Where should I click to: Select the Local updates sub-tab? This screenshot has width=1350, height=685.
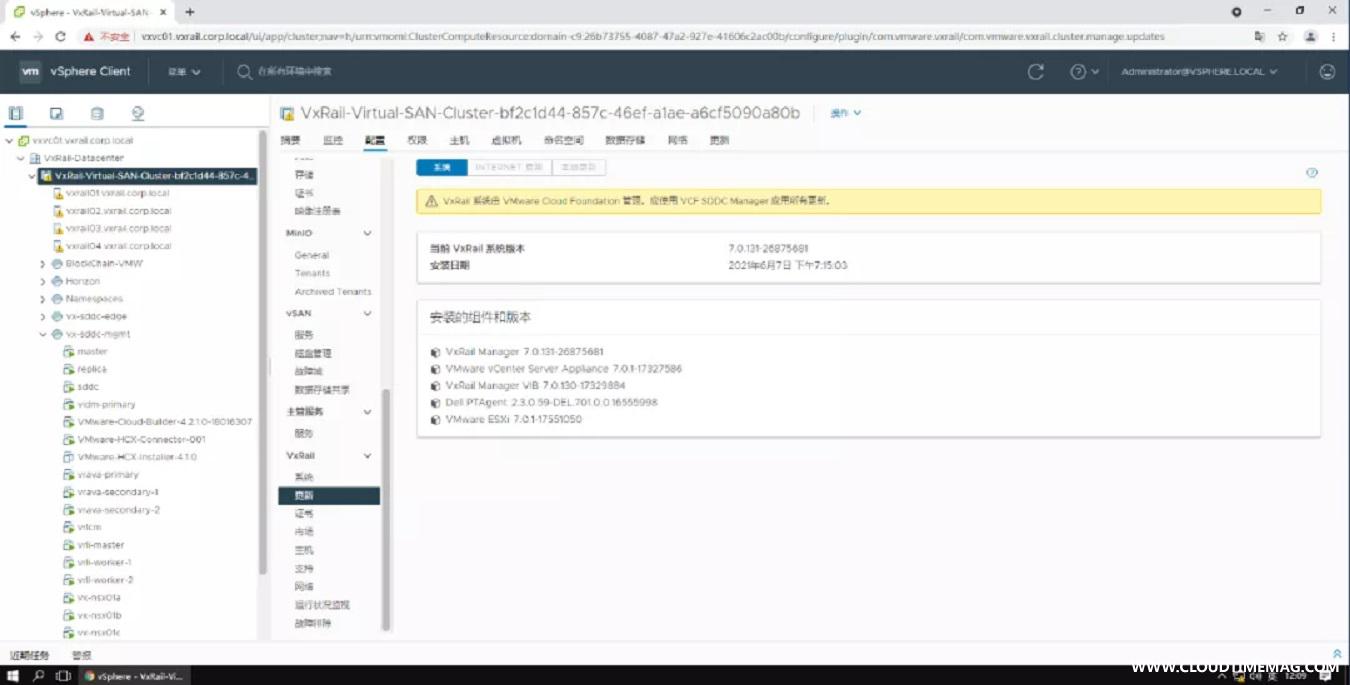click(578, 167)
